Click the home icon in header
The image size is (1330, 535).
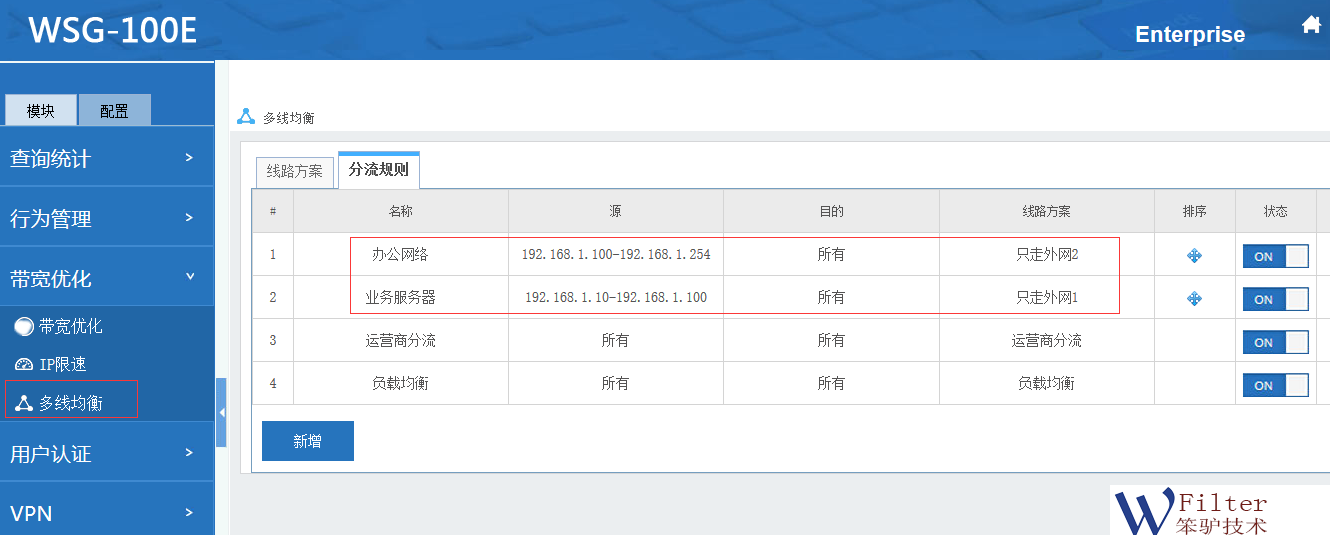1311,26
